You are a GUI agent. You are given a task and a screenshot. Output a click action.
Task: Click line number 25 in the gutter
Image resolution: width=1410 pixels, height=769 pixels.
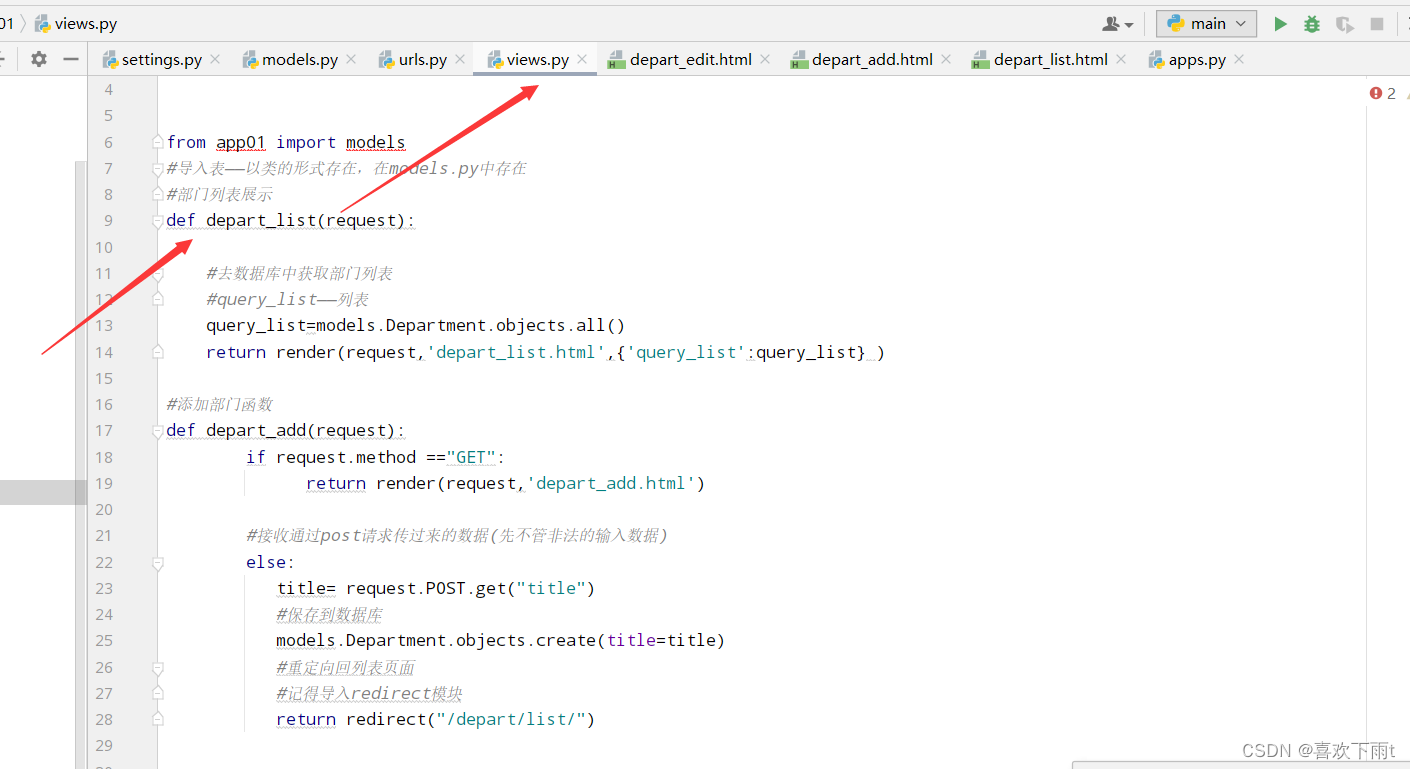[x=104, y=640]
